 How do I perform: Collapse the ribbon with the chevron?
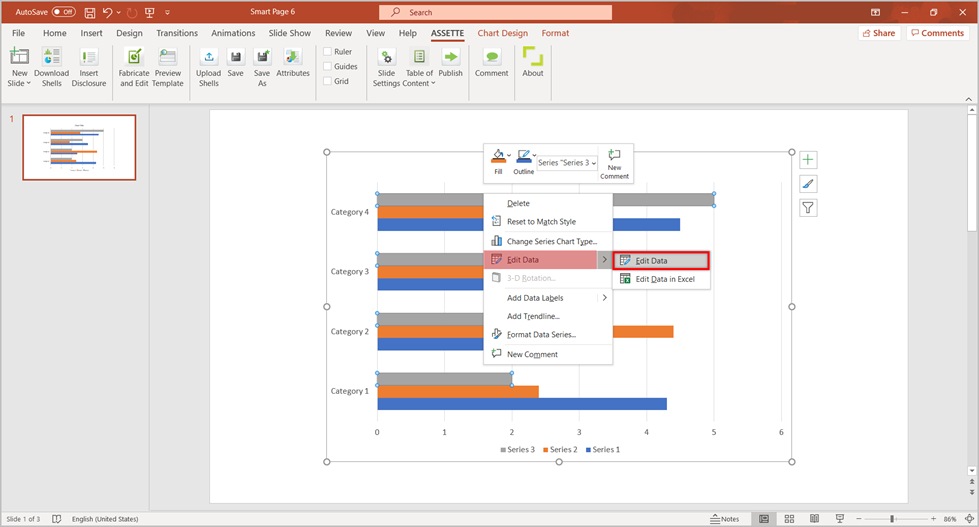968,99
